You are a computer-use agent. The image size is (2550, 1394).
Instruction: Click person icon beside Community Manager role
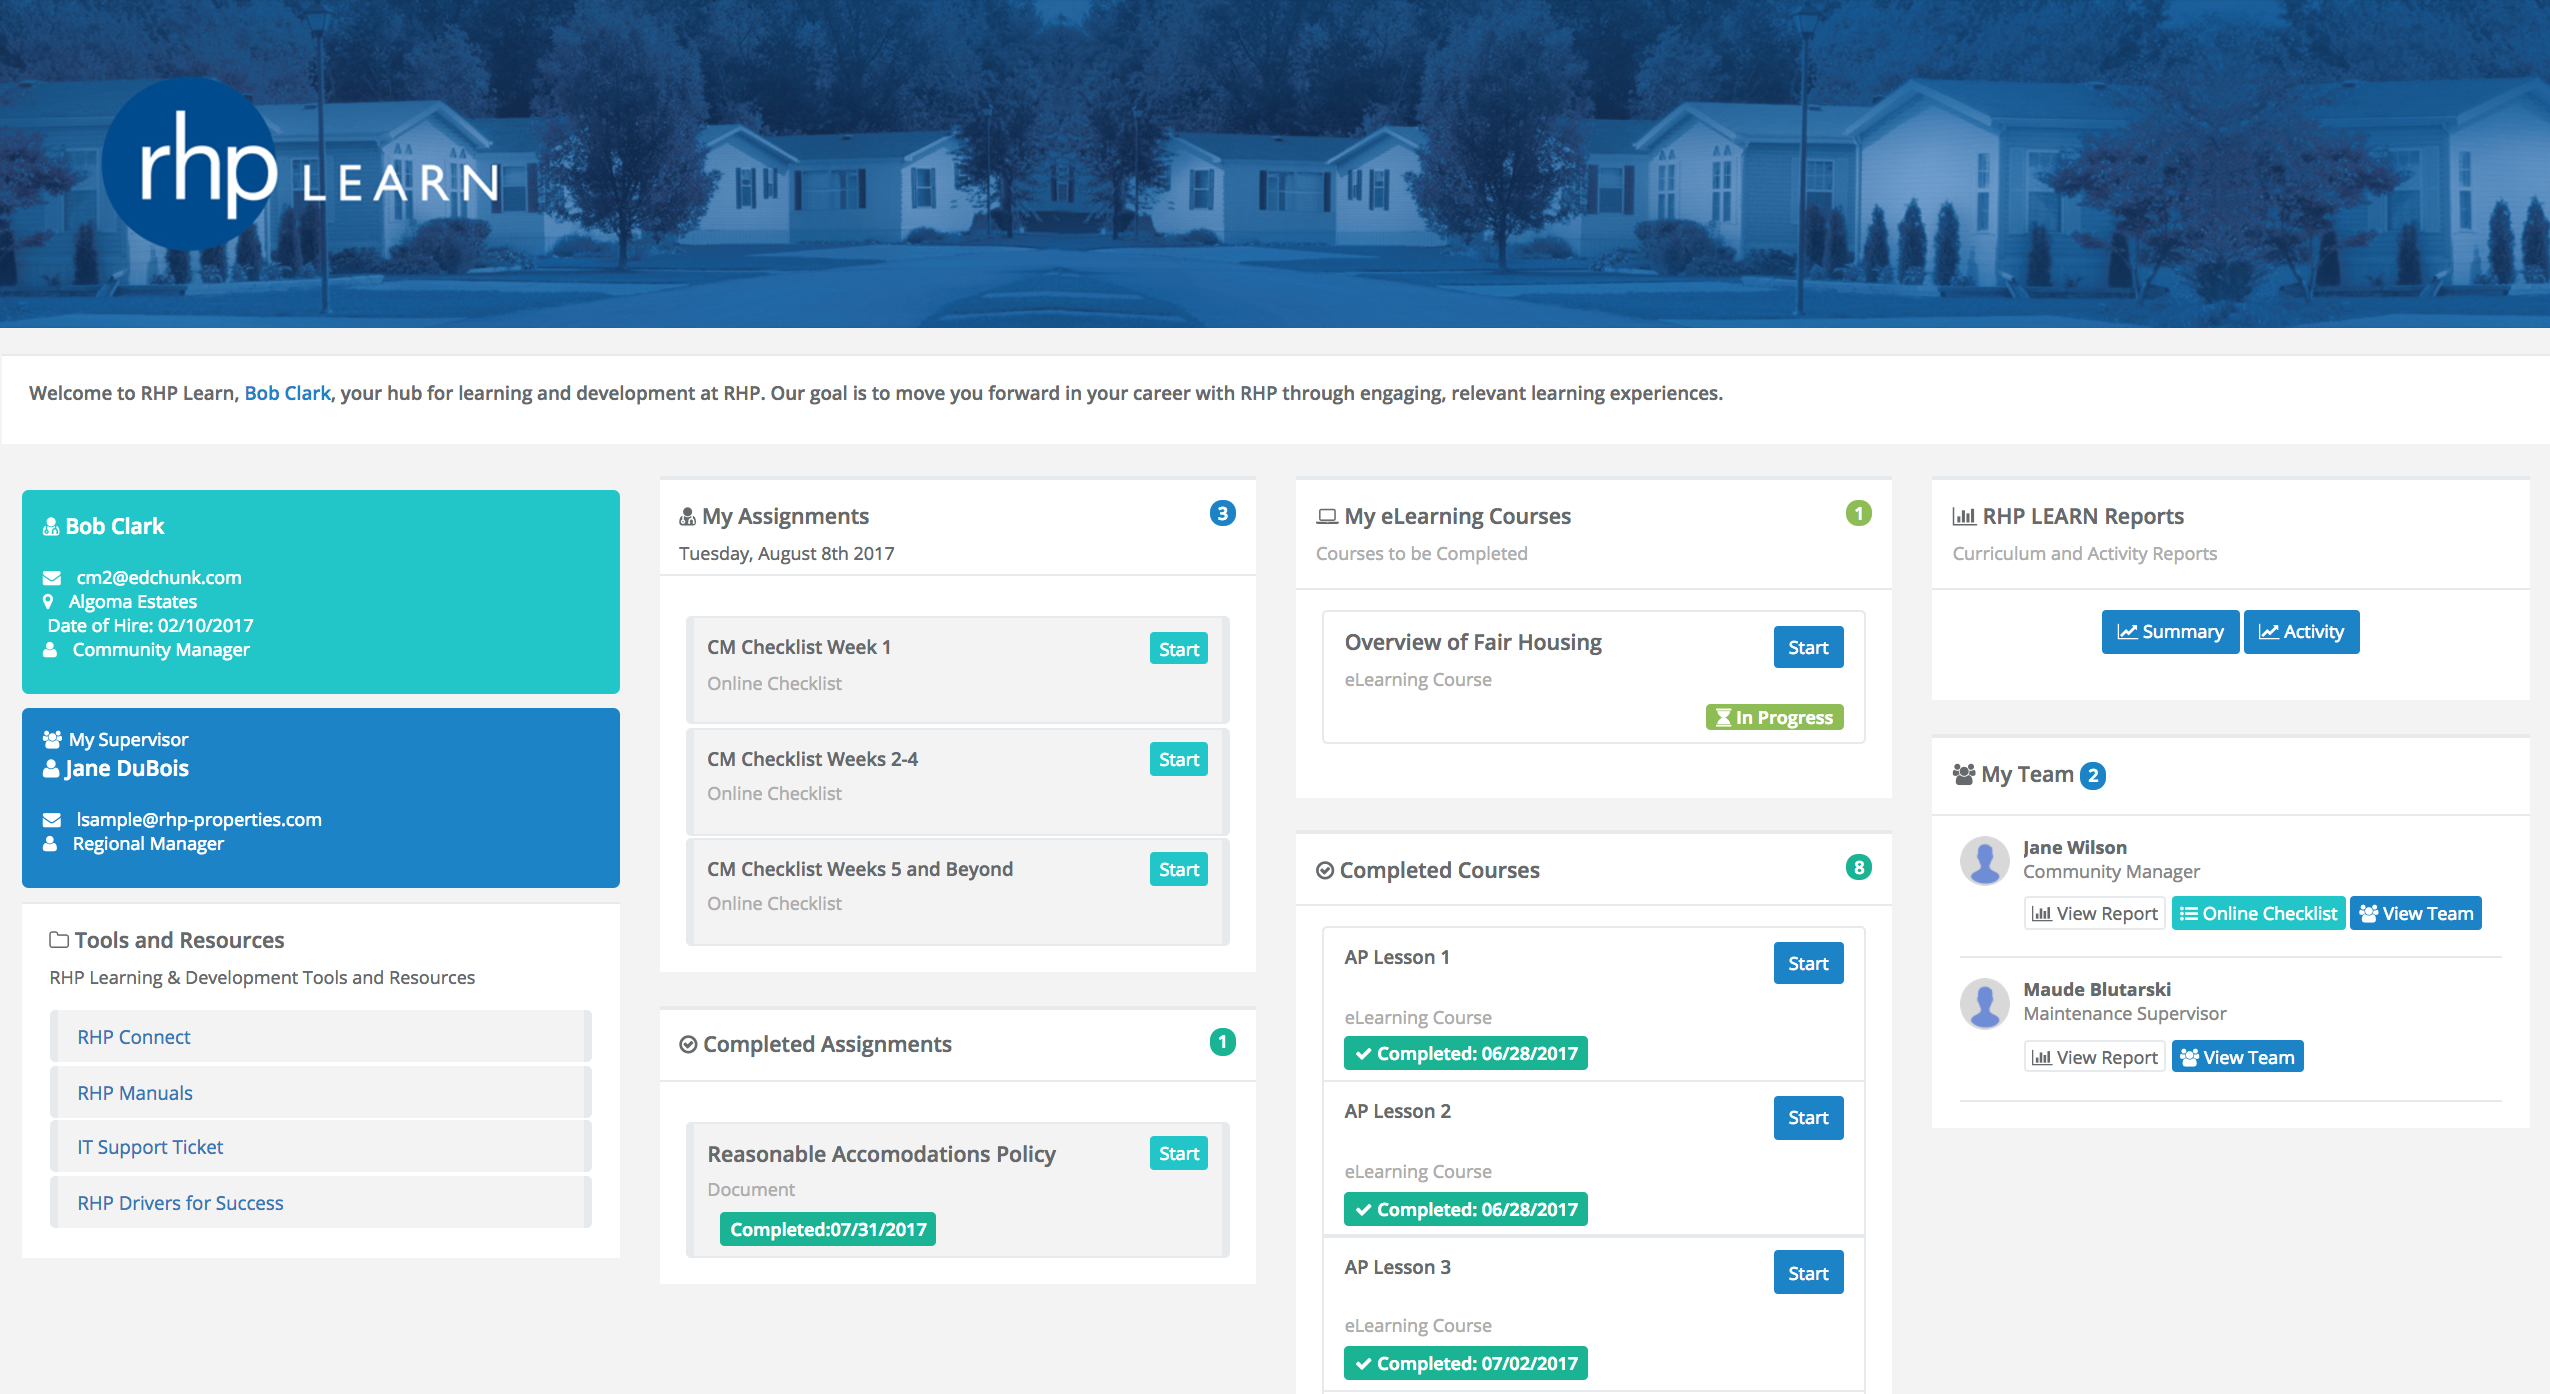pos(50,650)
